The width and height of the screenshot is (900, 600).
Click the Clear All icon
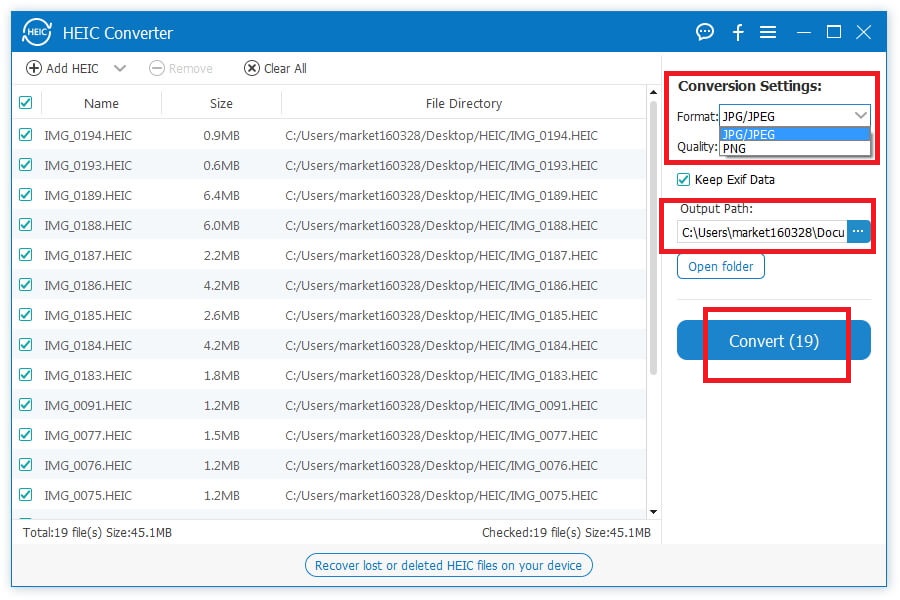252,68
